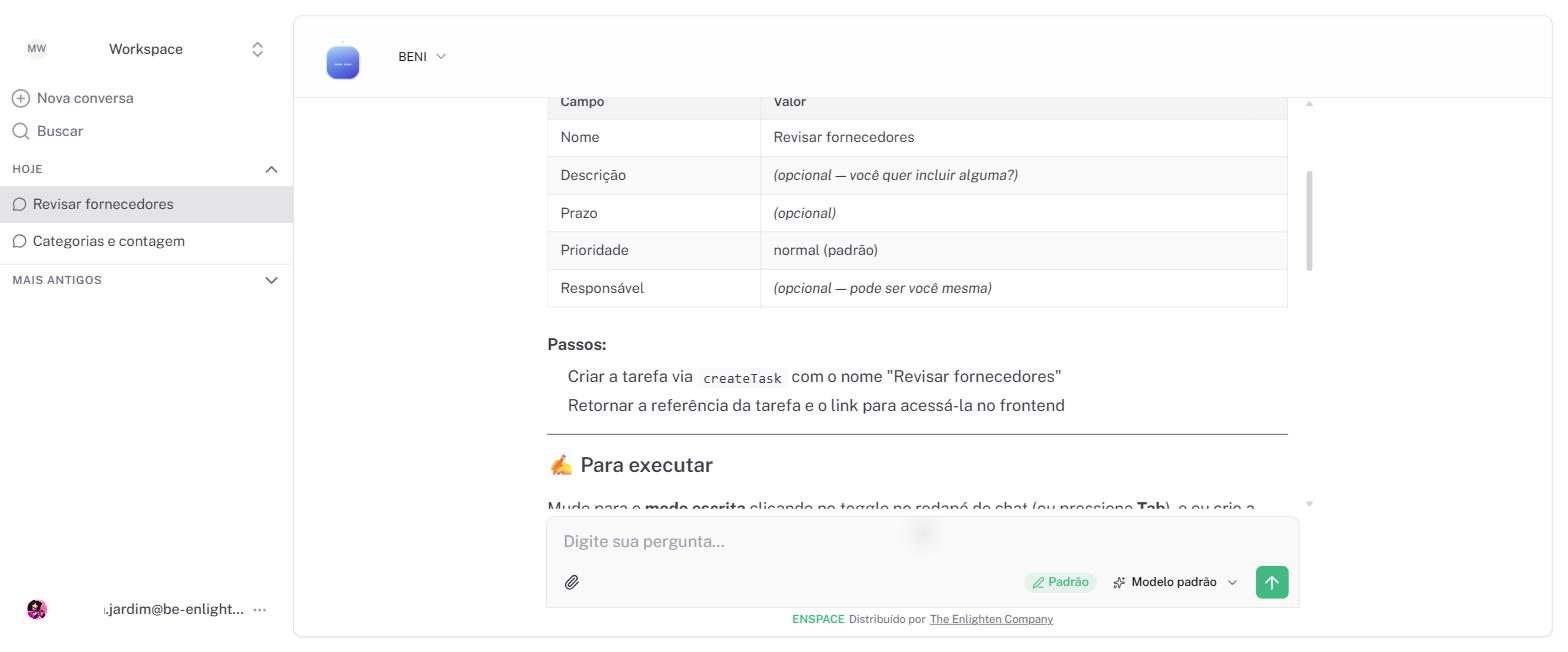Screen dimensions: 1568x652
Task: Click the Prazo field cell
Action: pos(654,213)
